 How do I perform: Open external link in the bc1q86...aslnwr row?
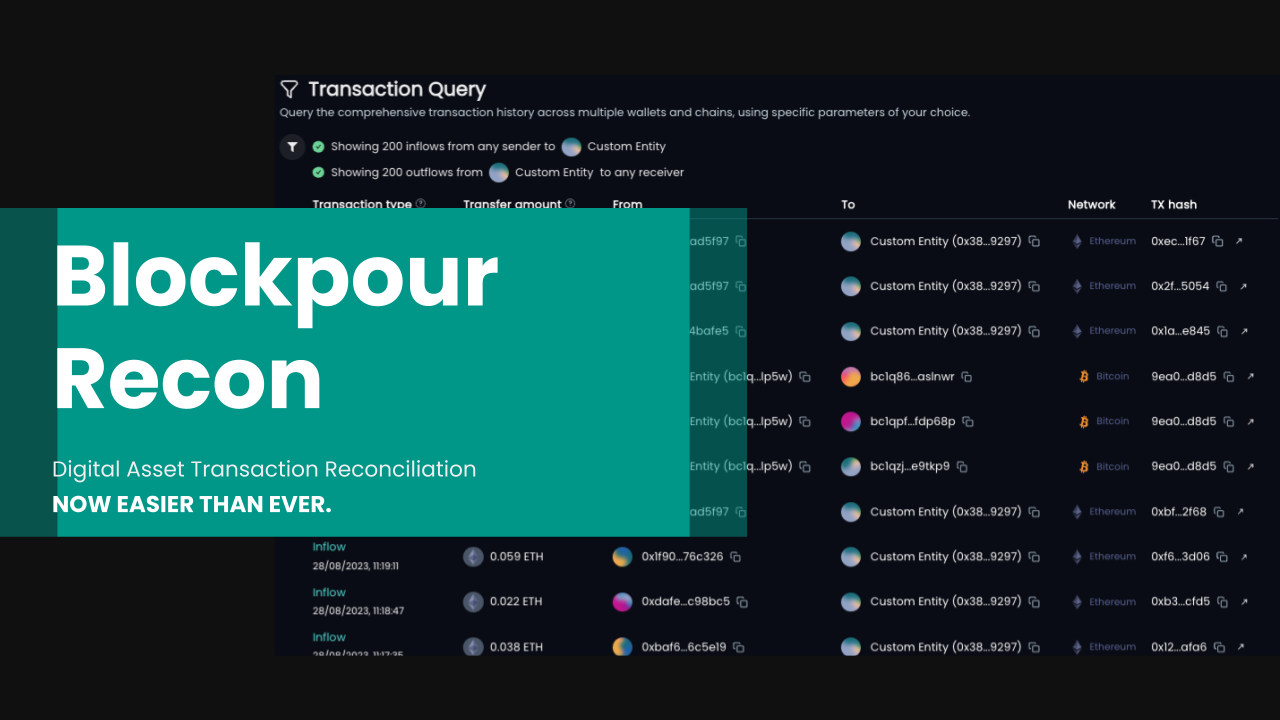pyautogui.click(x=1250, y=377)
